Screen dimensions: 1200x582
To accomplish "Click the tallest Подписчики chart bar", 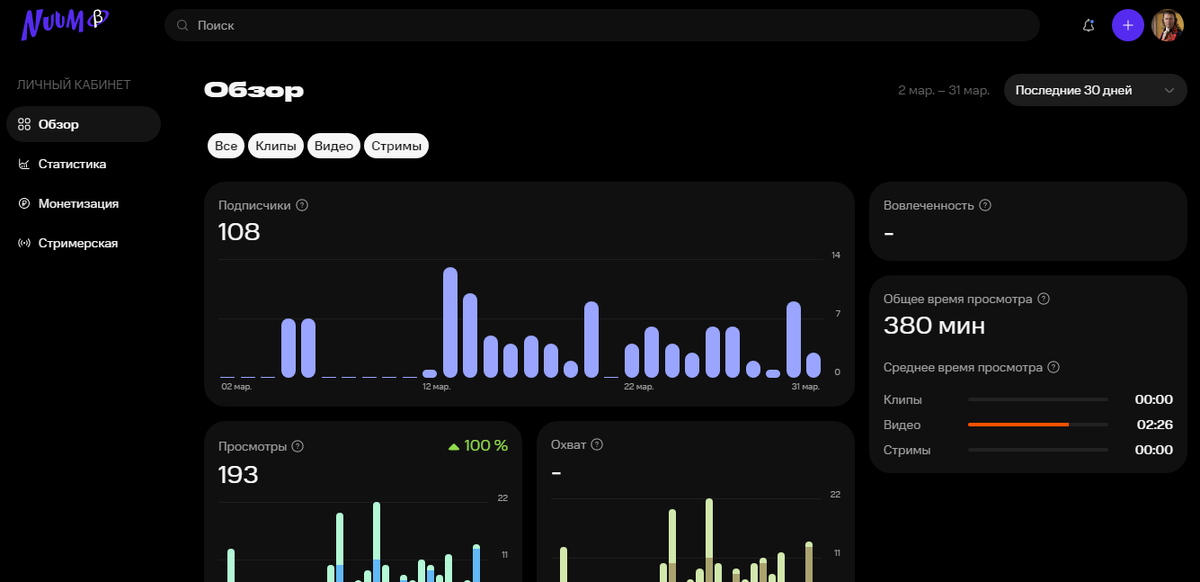I will pos(450,322).
